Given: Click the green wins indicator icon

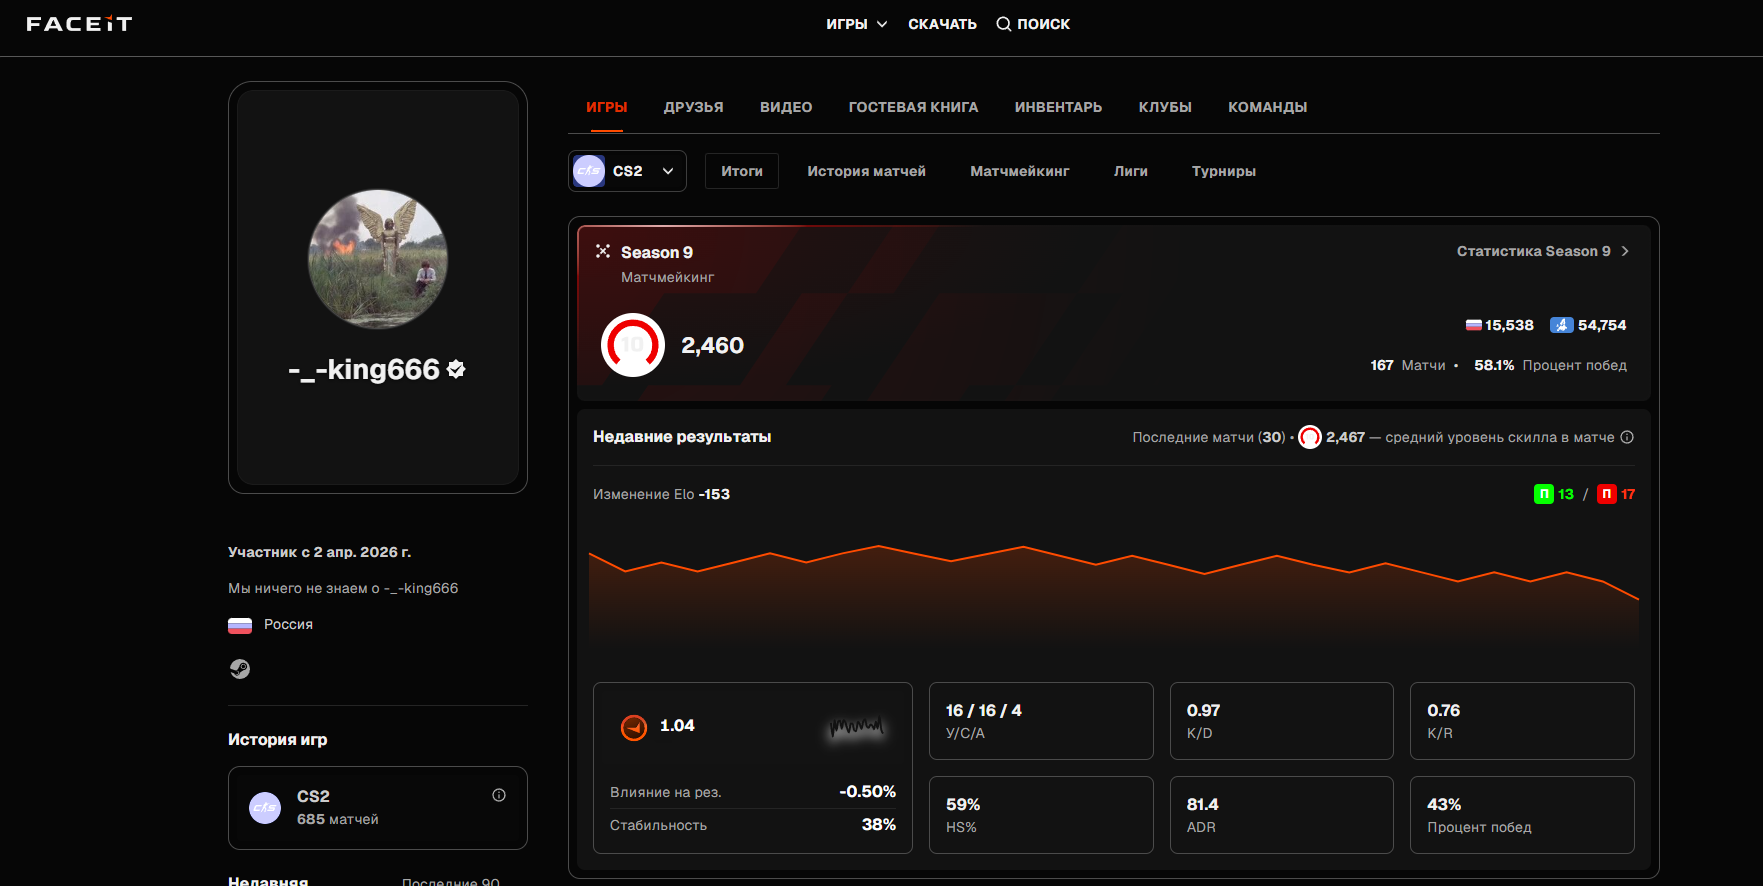Looking at the screenshot, I should [x=1544, y=494].
